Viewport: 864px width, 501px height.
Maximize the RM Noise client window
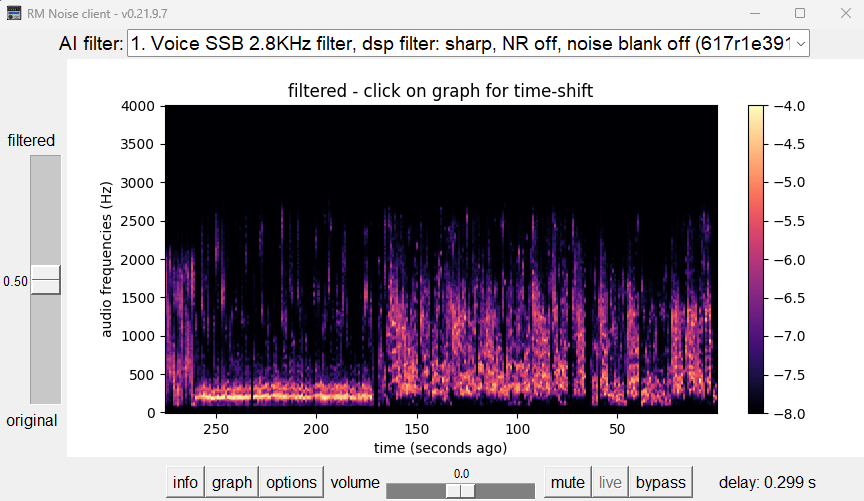click(x=800, y=13)
